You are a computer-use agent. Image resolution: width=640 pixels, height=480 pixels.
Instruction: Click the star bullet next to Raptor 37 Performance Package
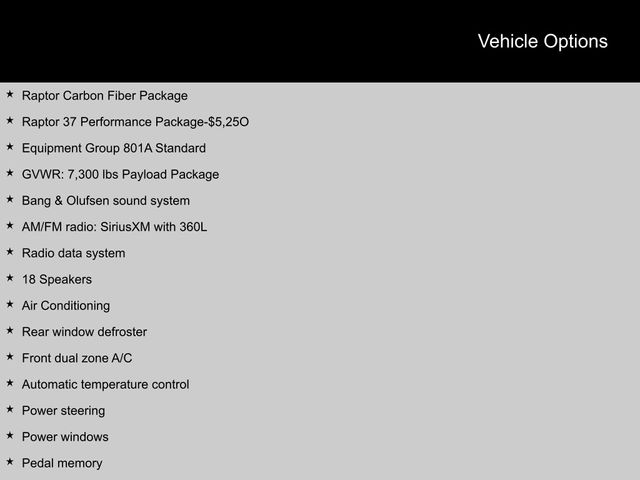(x=10, y=121)
